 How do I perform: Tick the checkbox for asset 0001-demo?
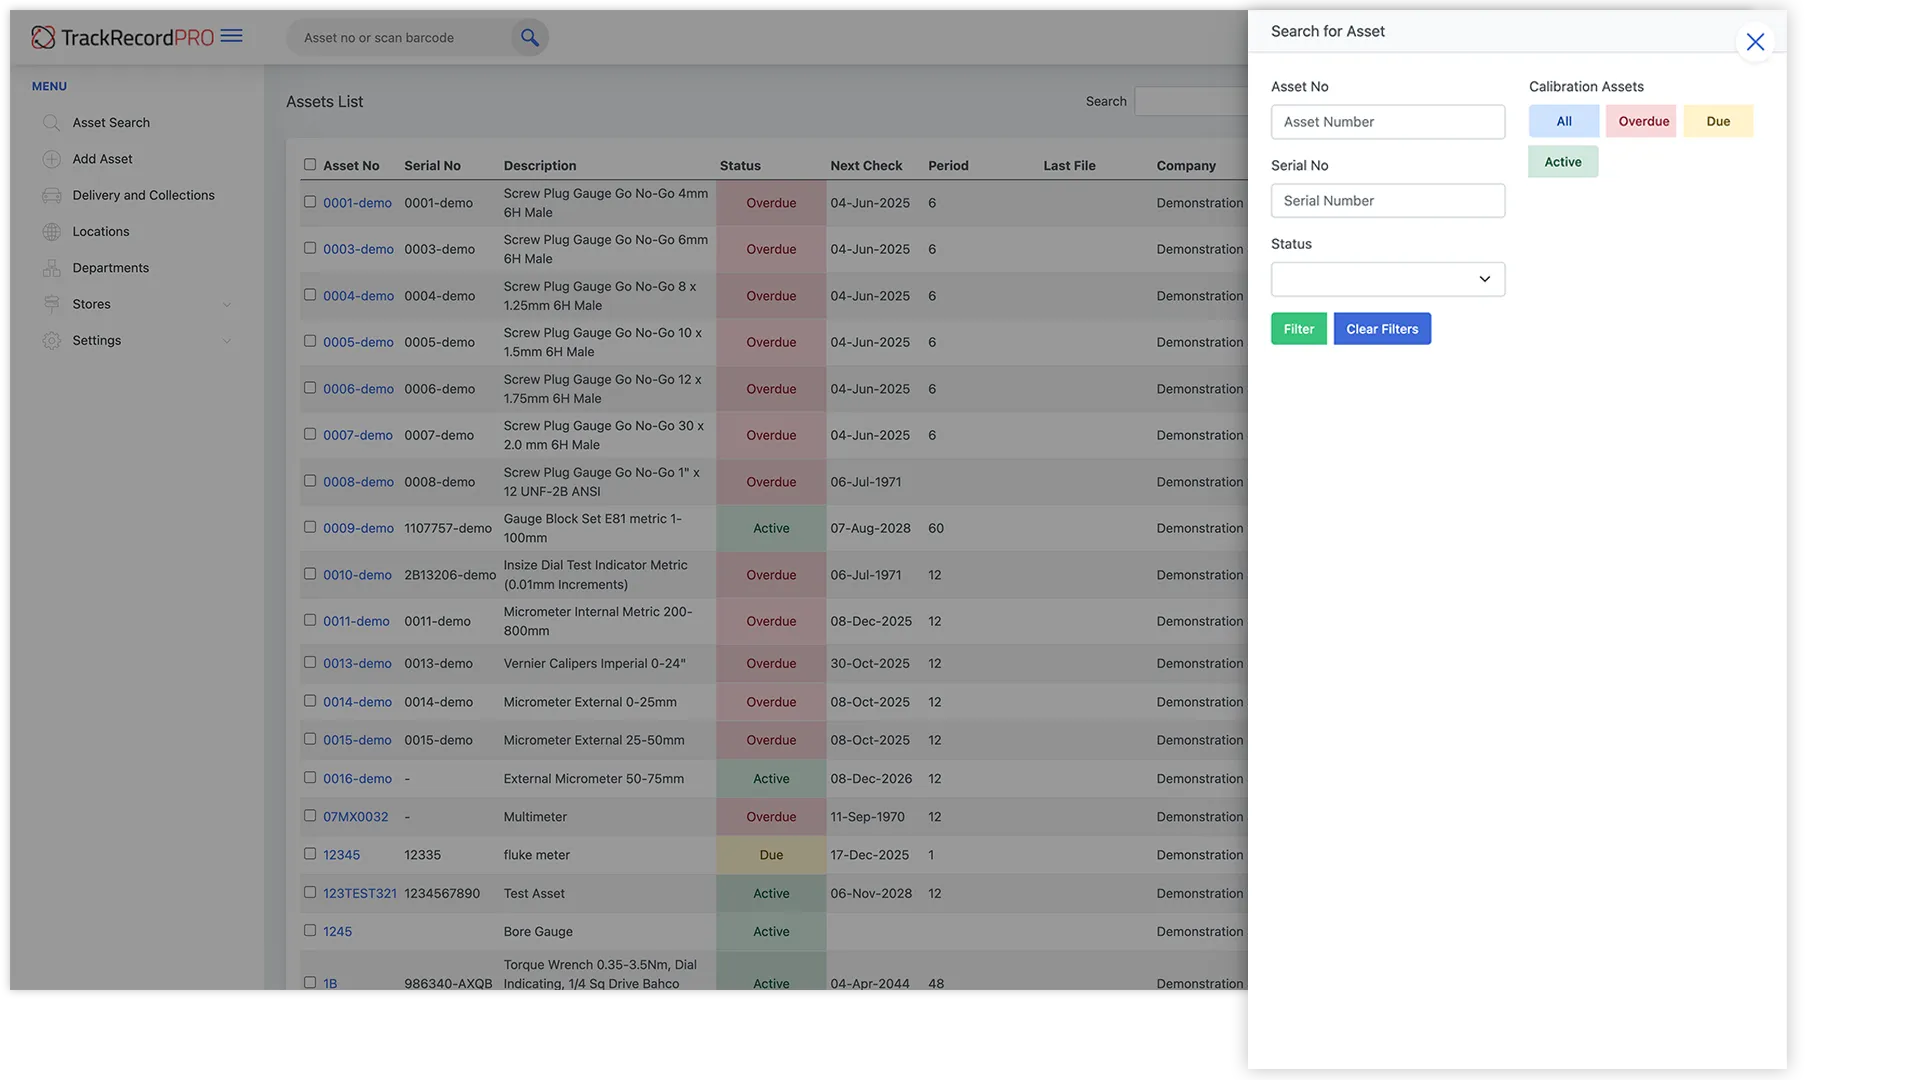click(x=310, y=201)
